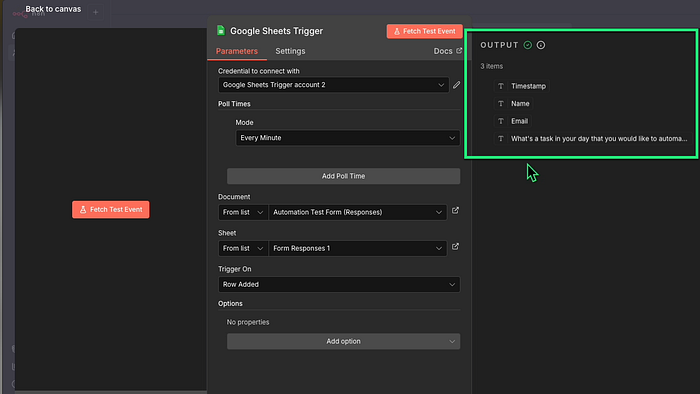Click the Add option button
Screen dimensions: 700x394
coord(343,341)
